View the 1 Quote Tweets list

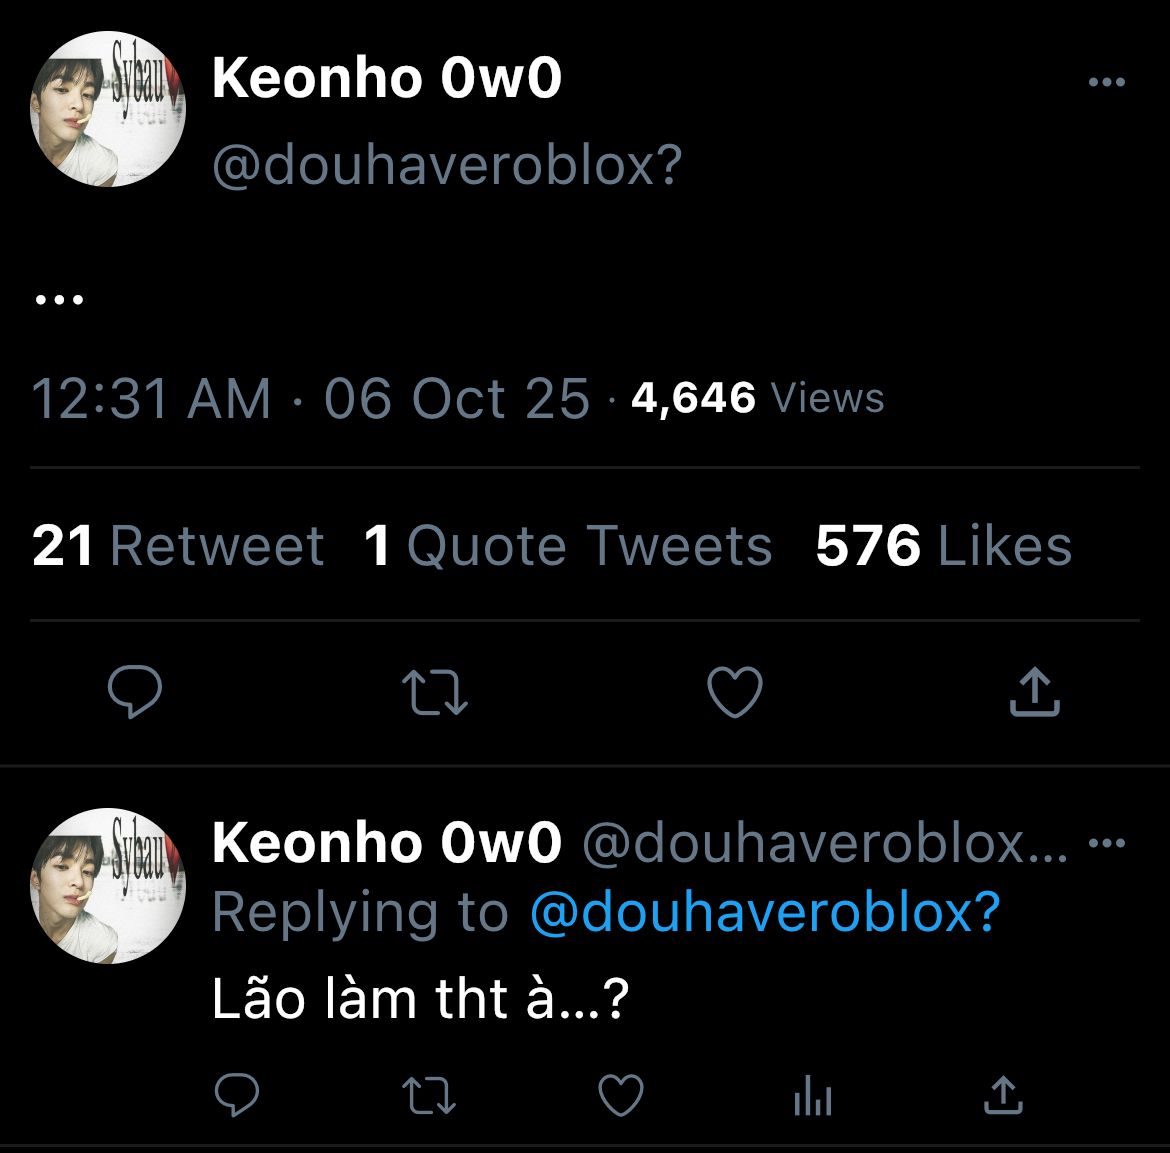coord(568,546)
